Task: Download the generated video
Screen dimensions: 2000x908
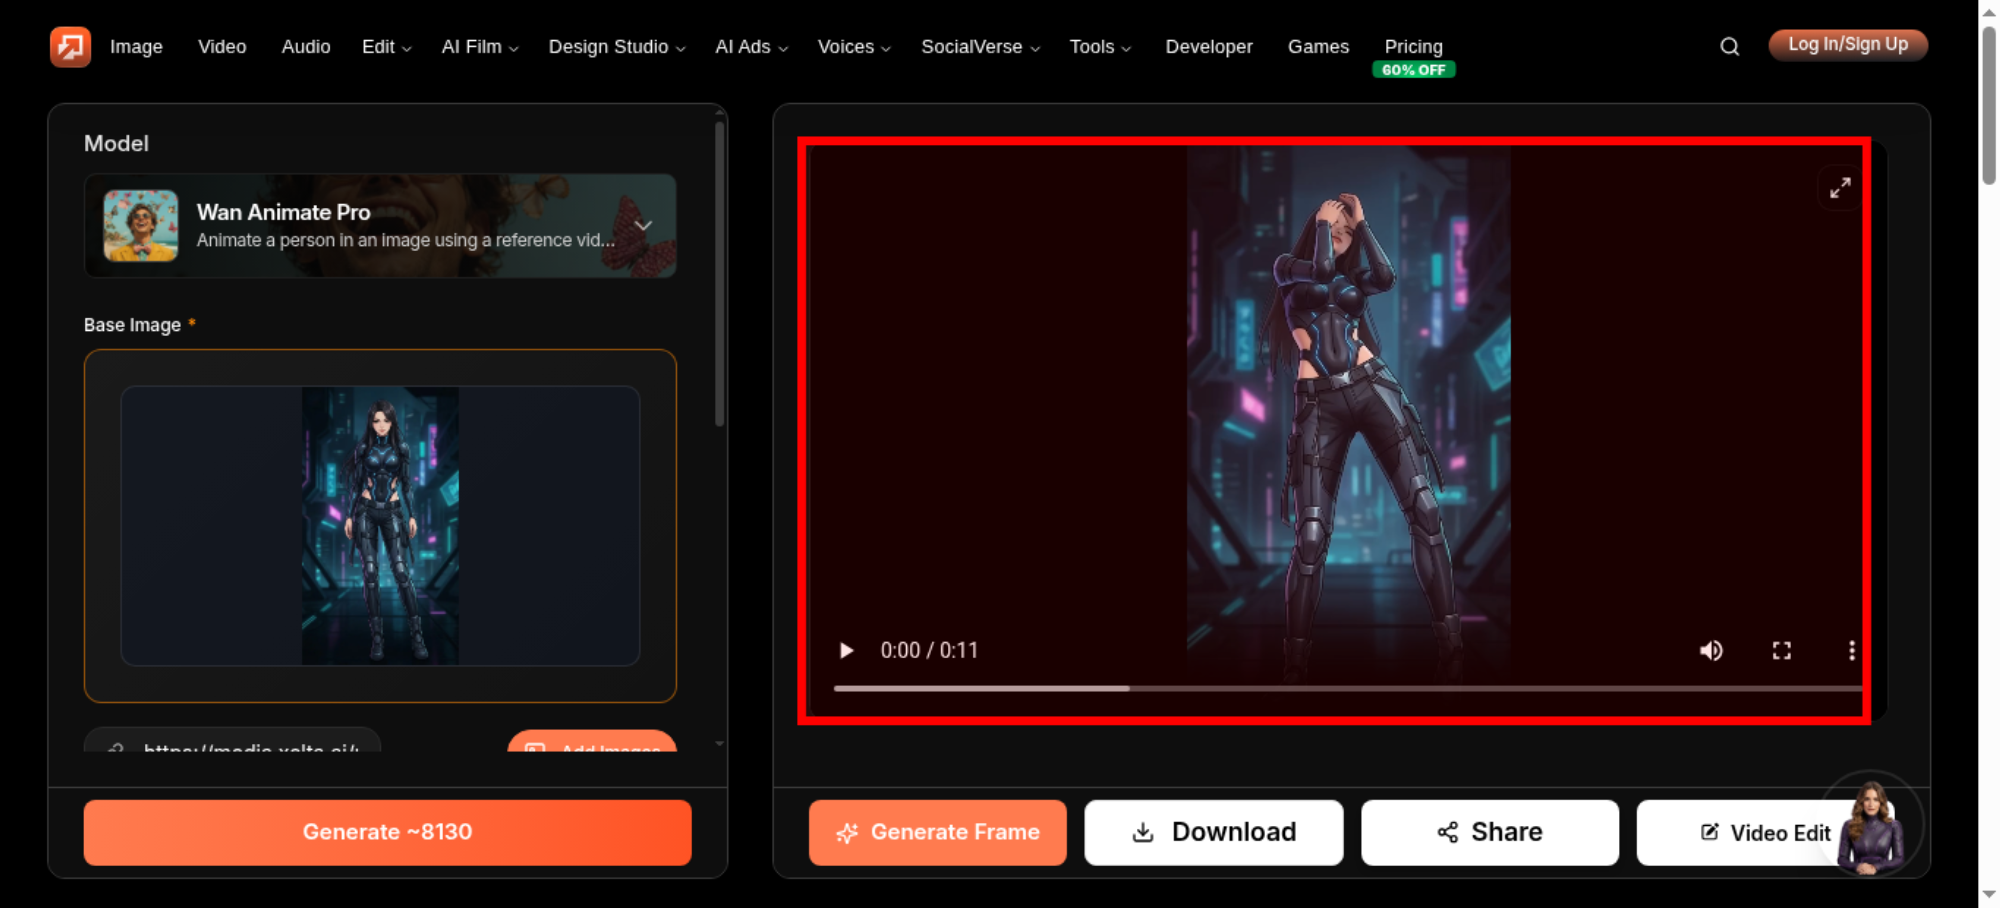Action: click(1213, 832)
